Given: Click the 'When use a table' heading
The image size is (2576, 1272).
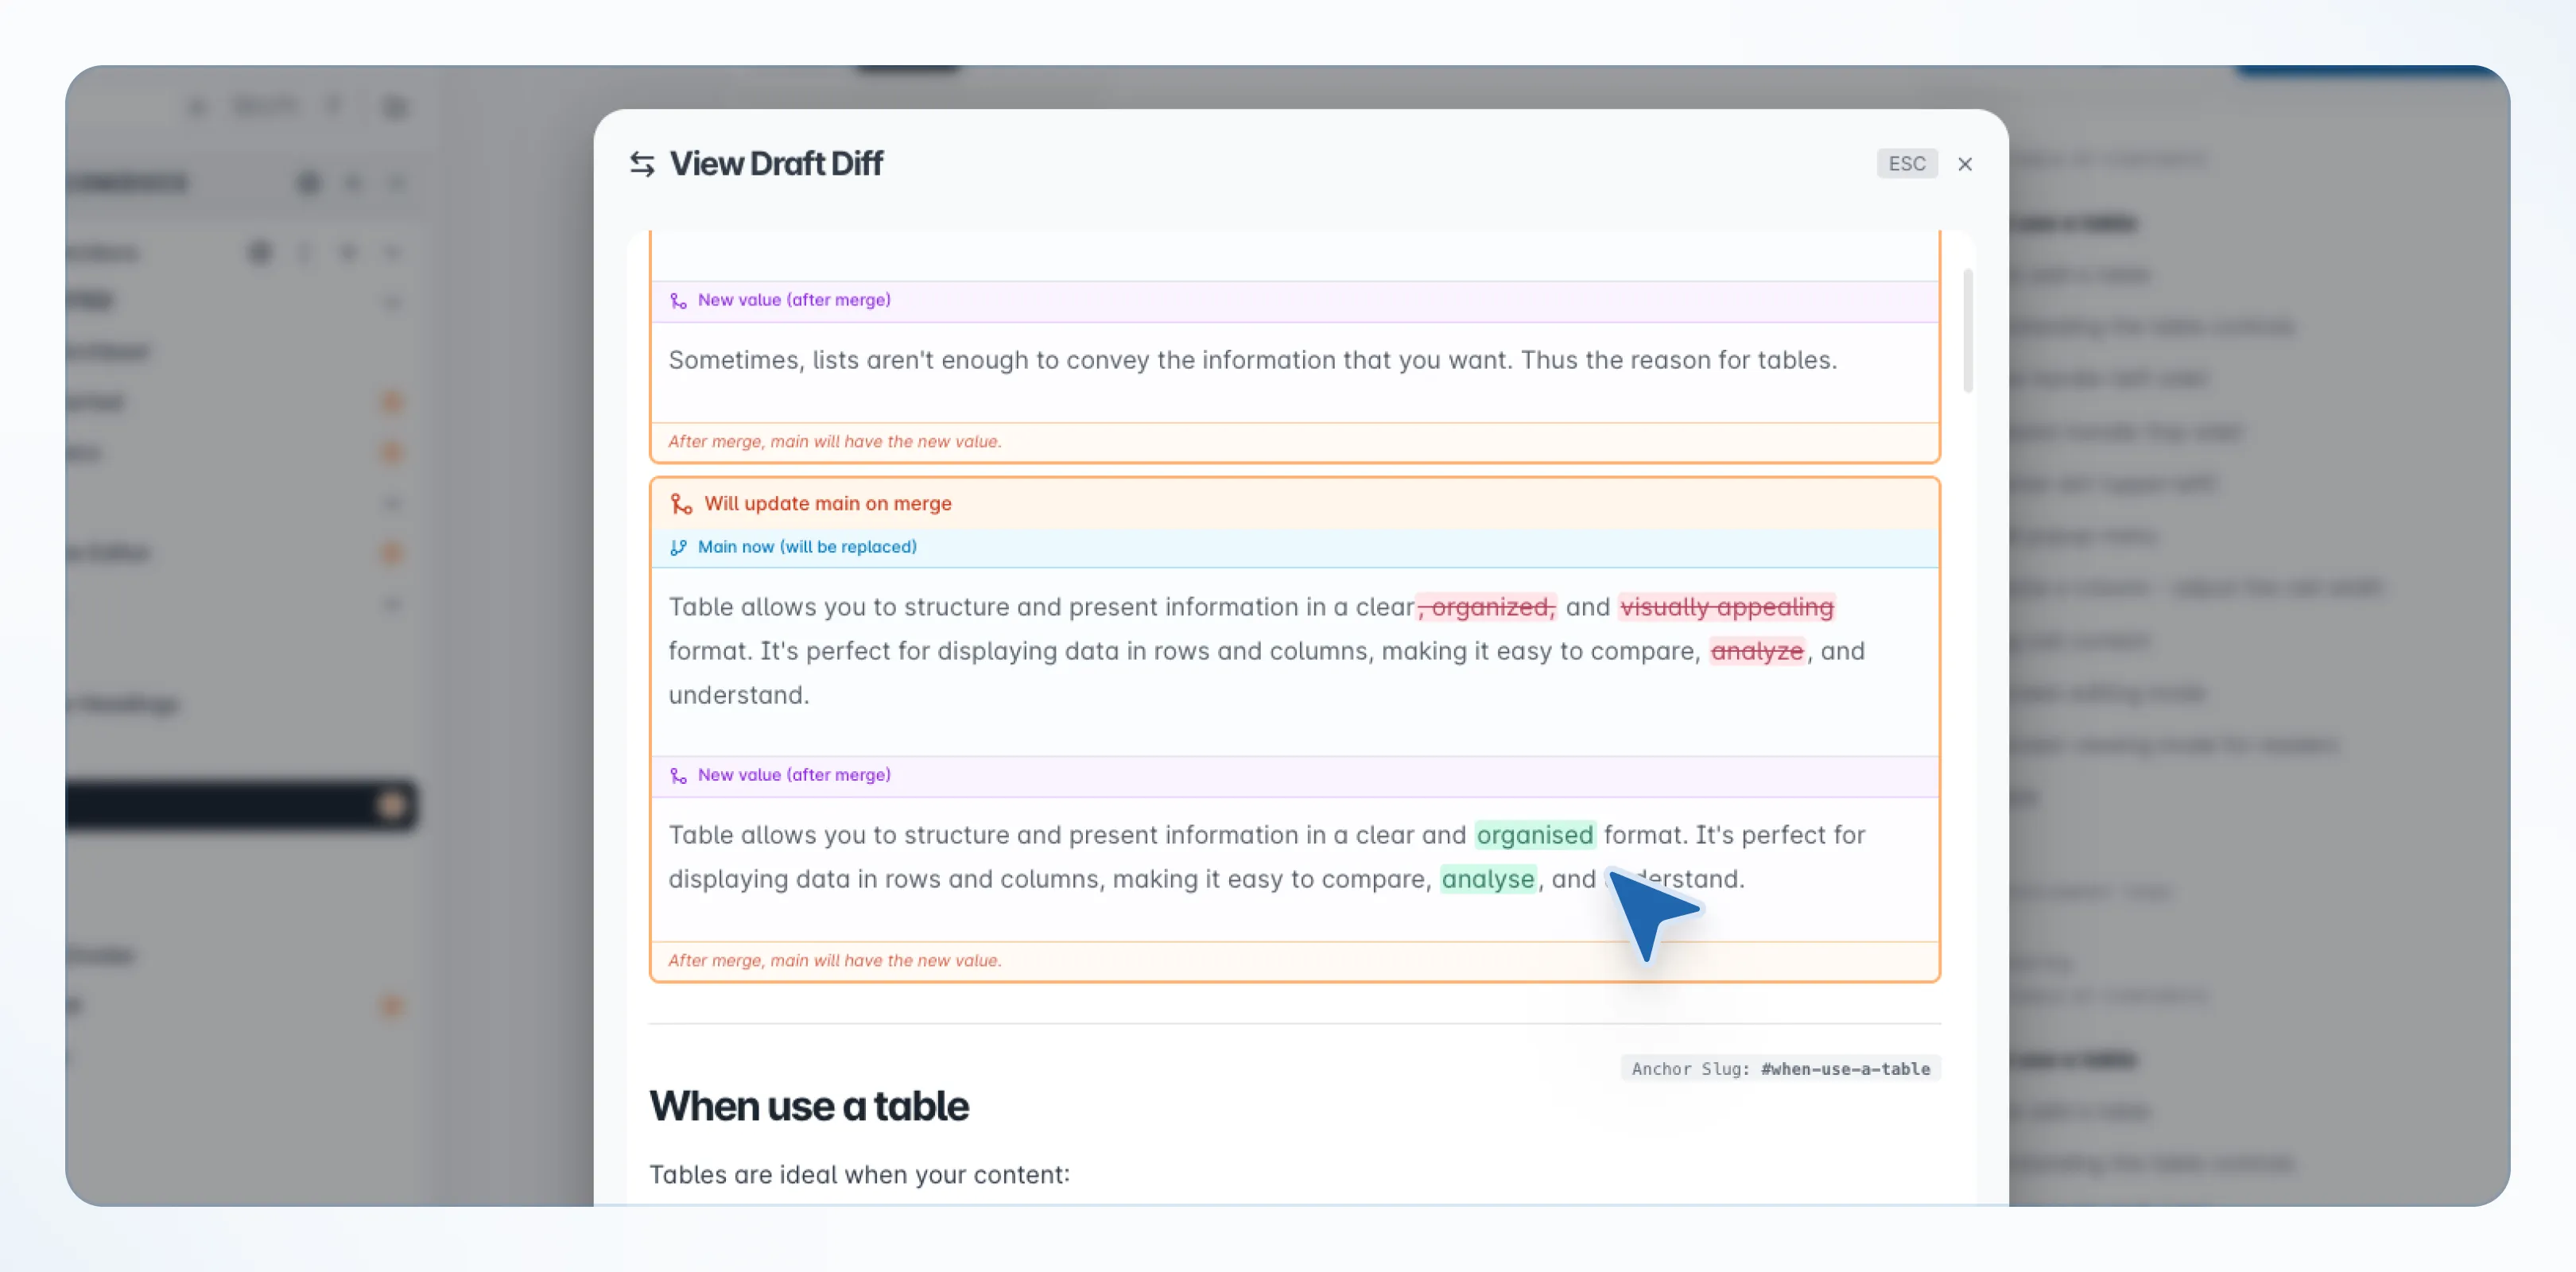Looking at the screenshot, I should coord(808,1106).
